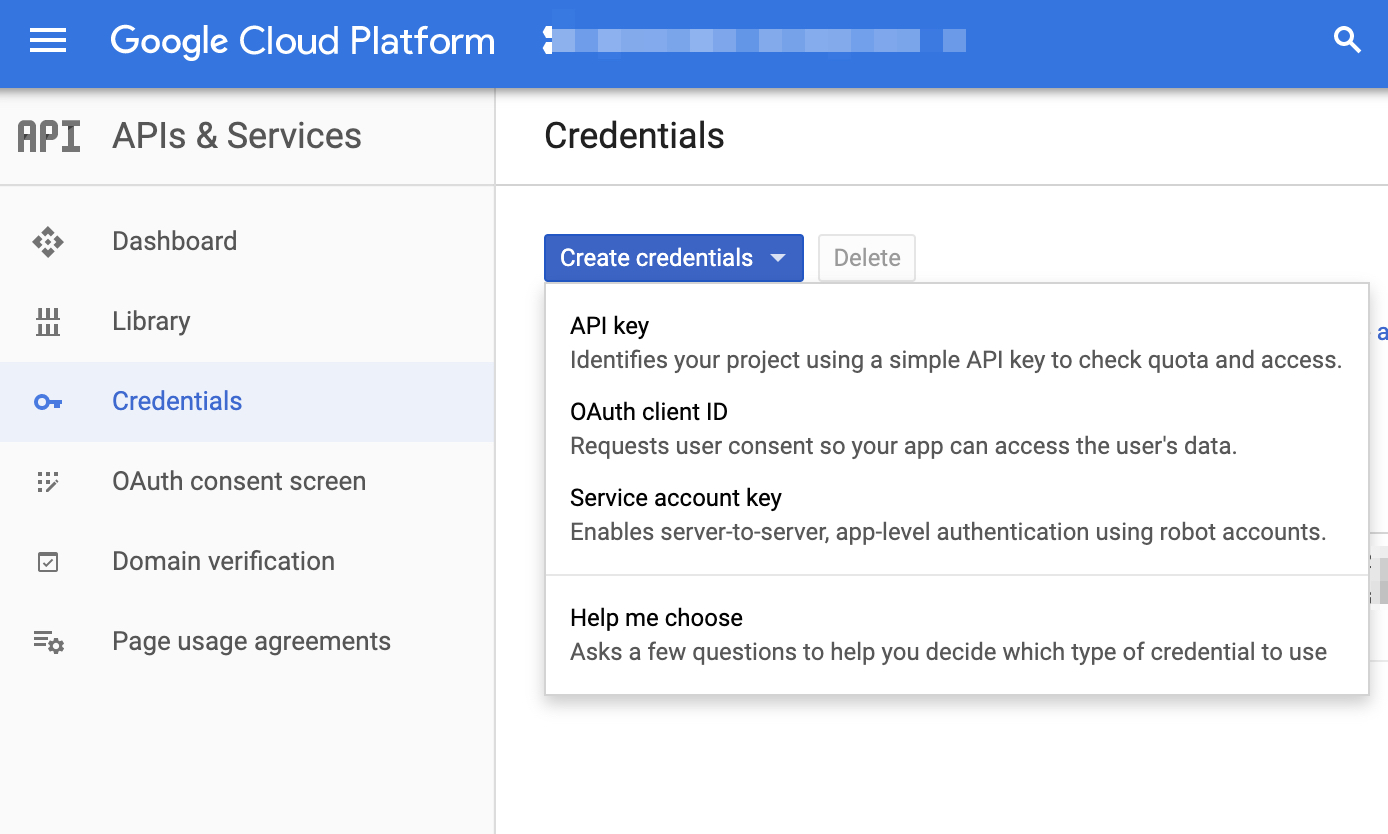Click the Domain verification checkbox icon
Screen dimensions: 1388x834
pyautogui.click(x=48, y=562)
